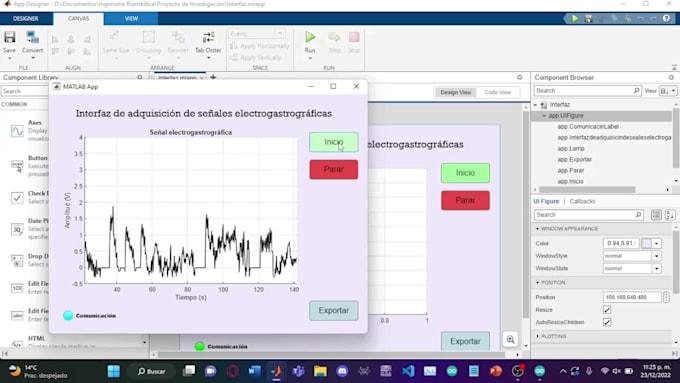Image resolution: width=680 pixels, height=383 pixels.
Task: Switch to the UI Figure properties tab
Action: 546,201
